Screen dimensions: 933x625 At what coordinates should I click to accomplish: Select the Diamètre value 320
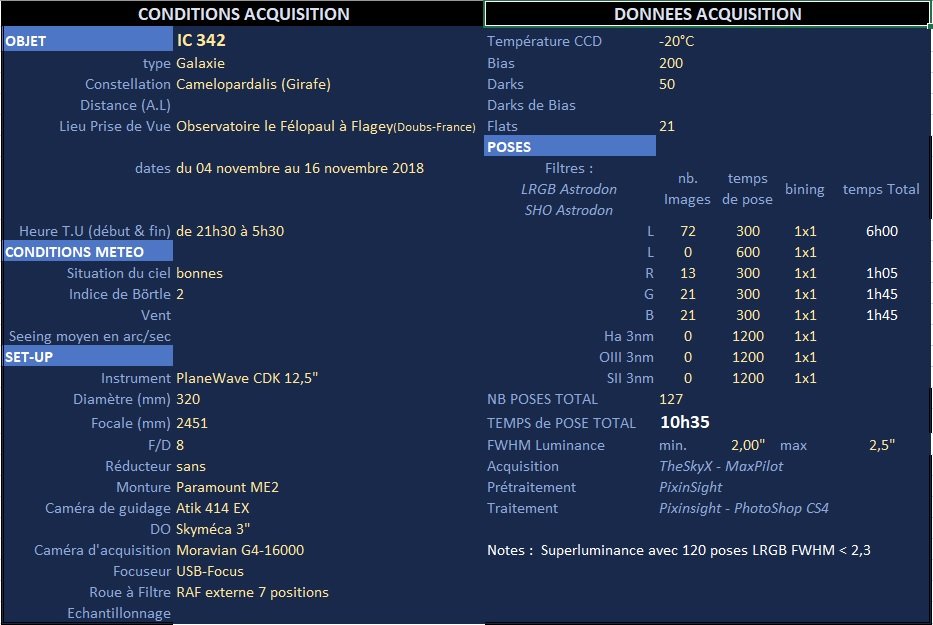188,399
